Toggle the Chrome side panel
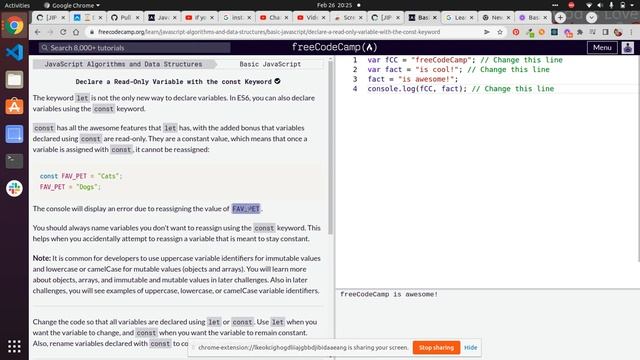 coord(605,32)
